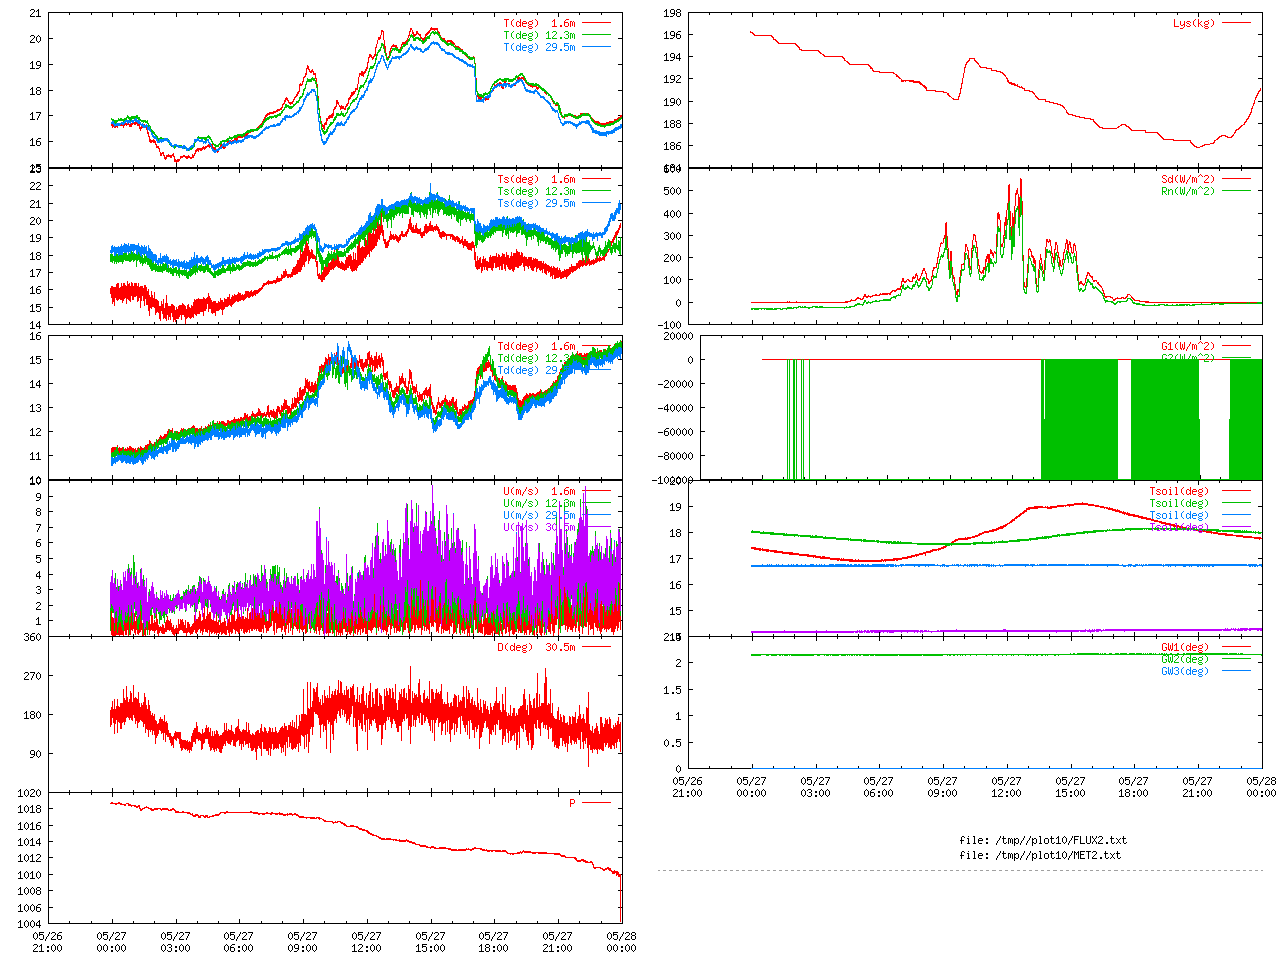Click the 'Lys(kg)' legend label
The width and height of the screenshot is (1280, 960).
click(1194, 23)
